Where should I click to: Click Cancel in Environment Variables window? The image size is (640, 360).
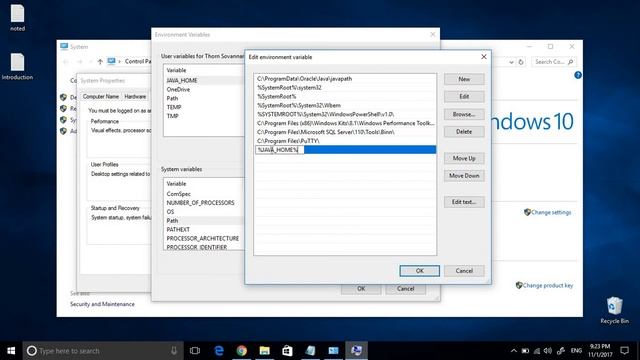[405, 289]
